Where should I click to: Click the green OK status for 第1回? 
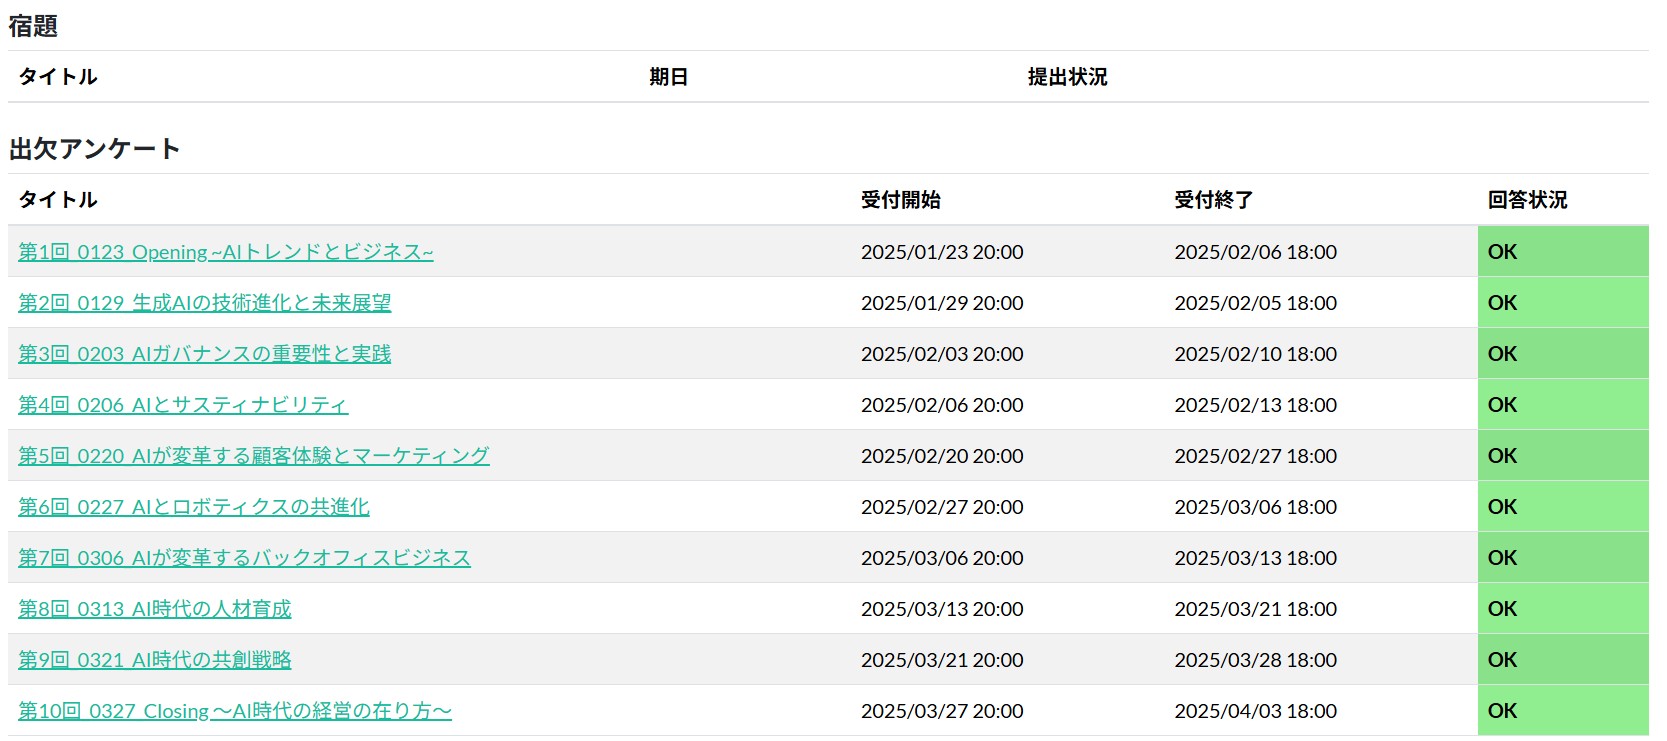pos(1502,252)
